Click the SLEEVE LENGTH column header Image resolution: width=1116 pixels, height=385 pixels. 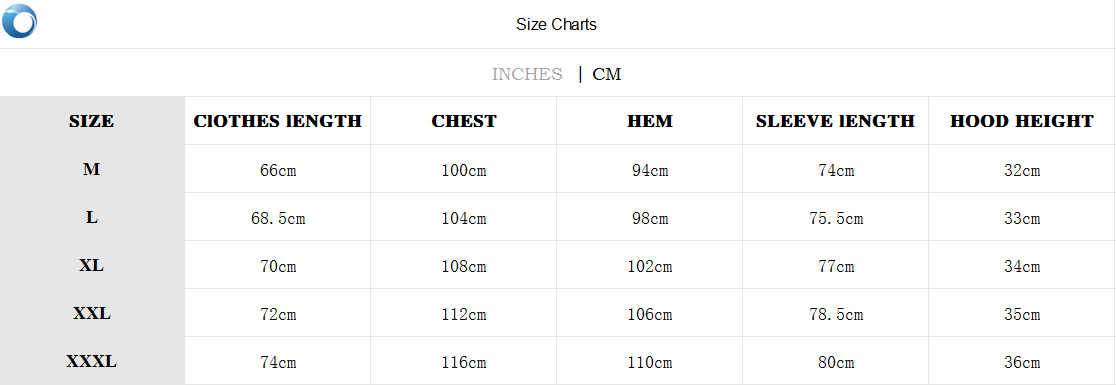coord(835,121)
